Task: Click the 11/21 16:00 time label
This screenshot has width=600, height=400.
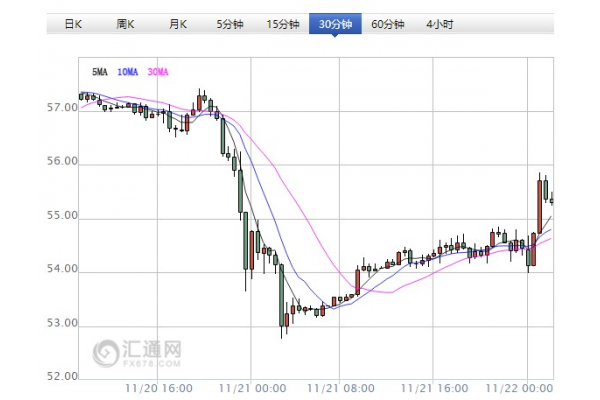Action: click(x=434, y=388)
